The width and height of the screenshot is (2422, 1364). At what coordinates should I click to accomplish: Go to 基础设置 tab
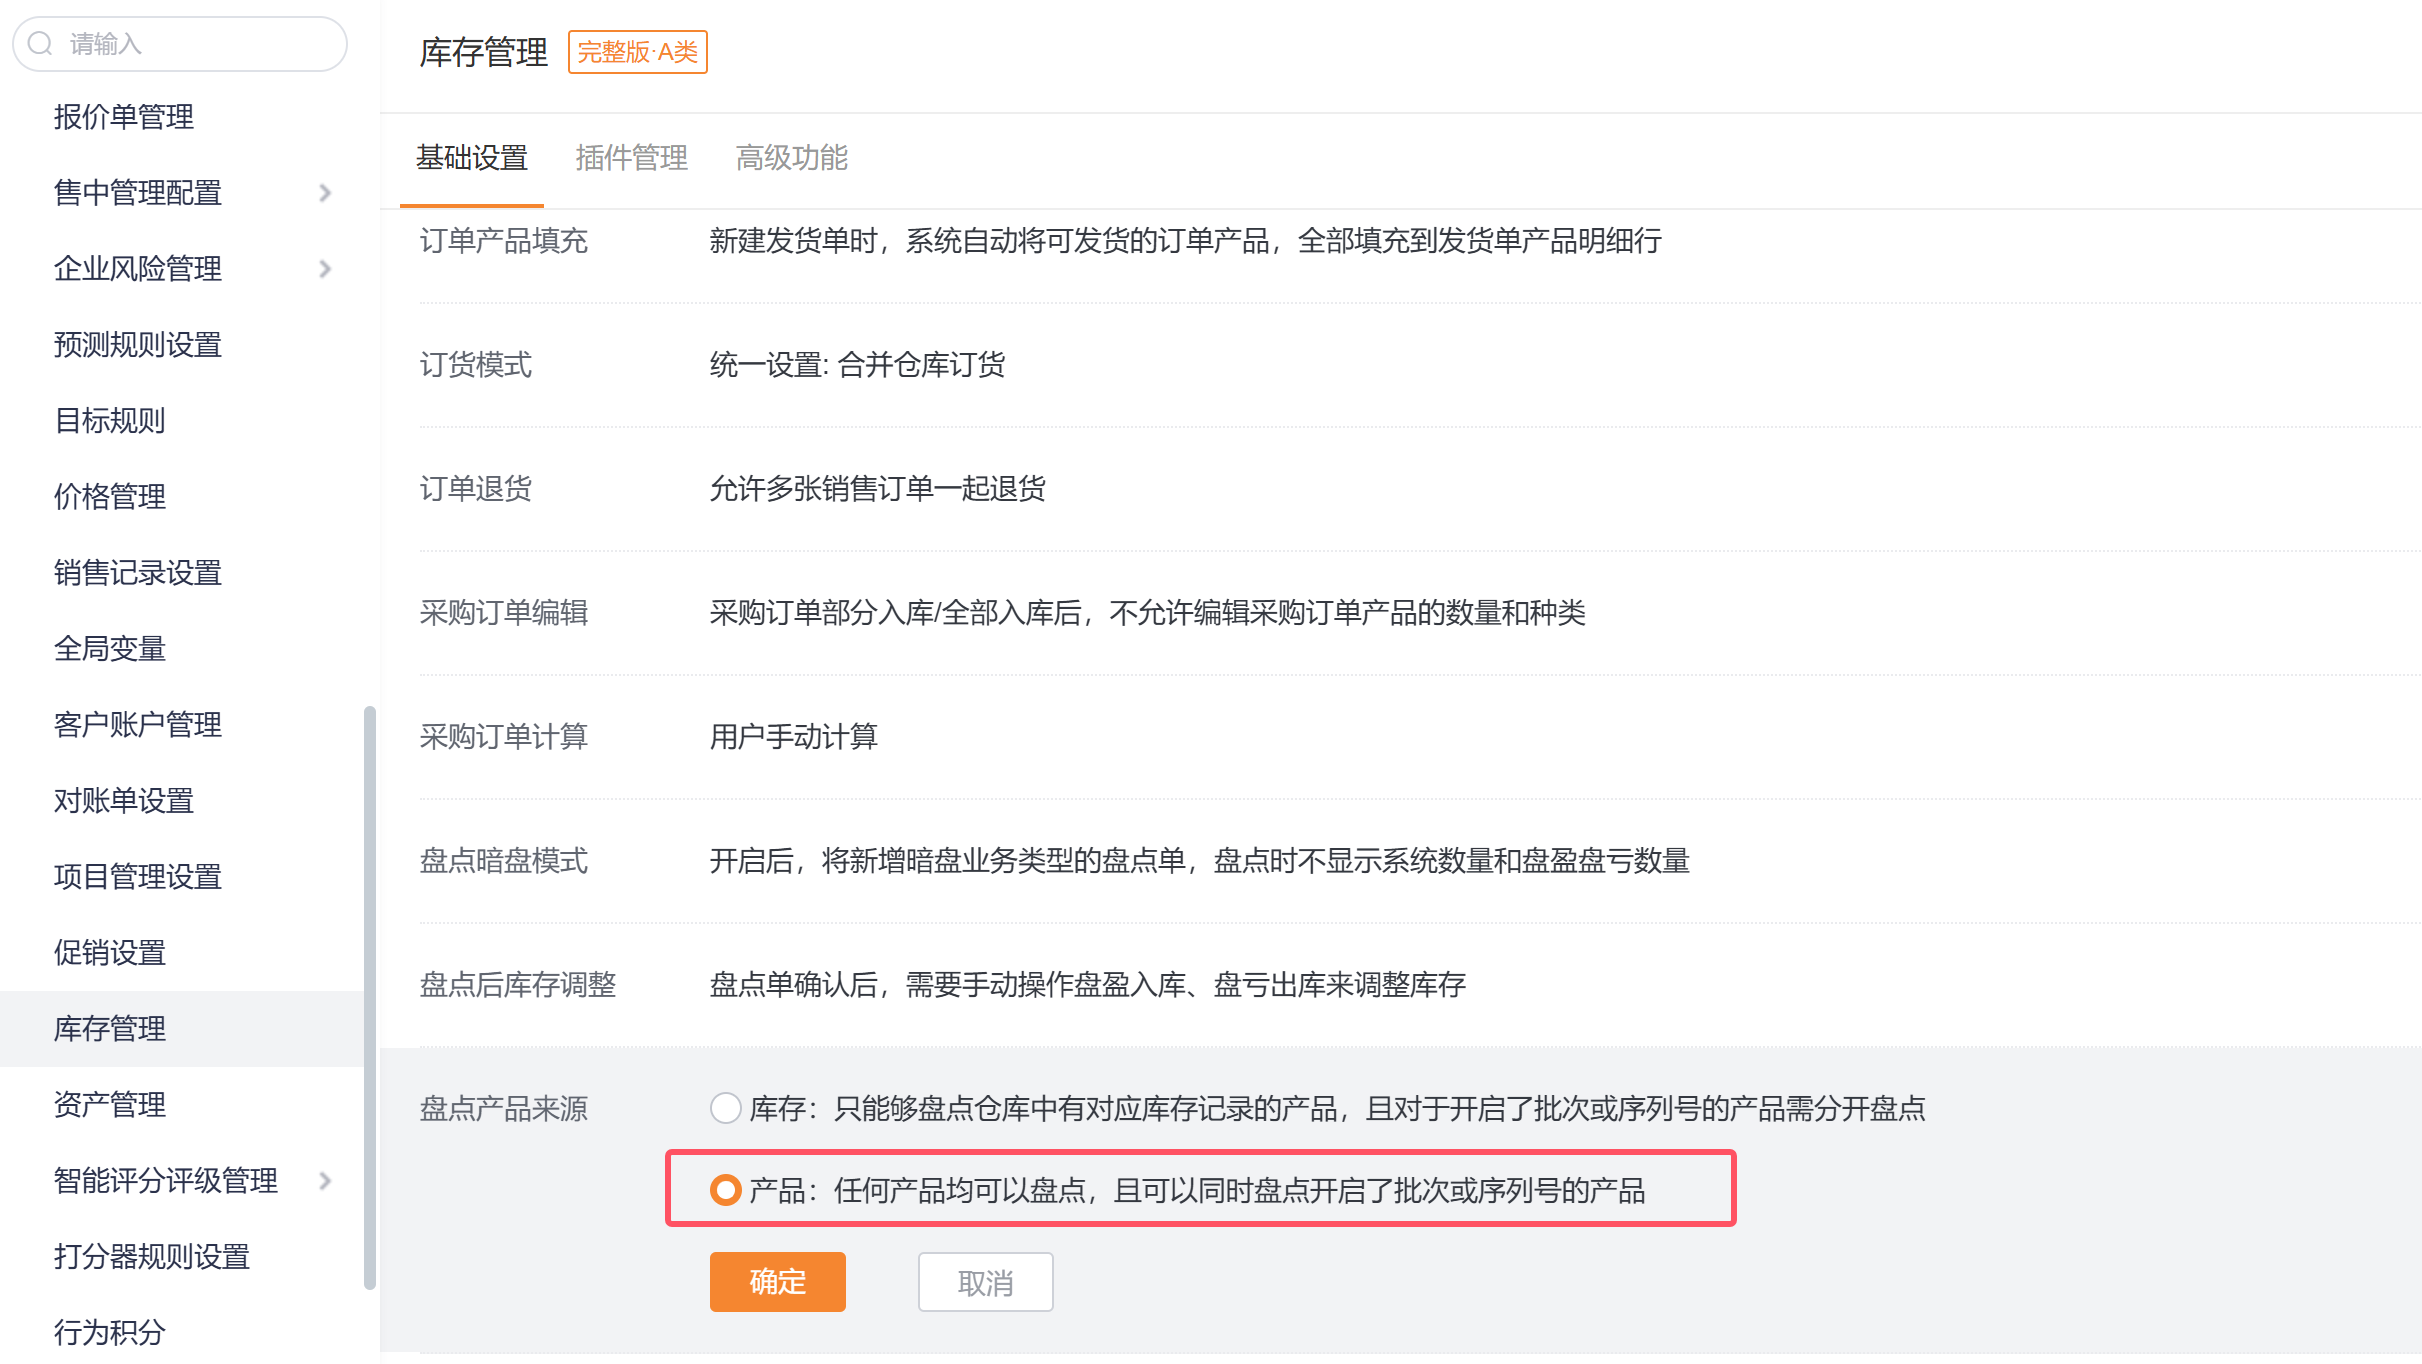click(x=471, y=158)
